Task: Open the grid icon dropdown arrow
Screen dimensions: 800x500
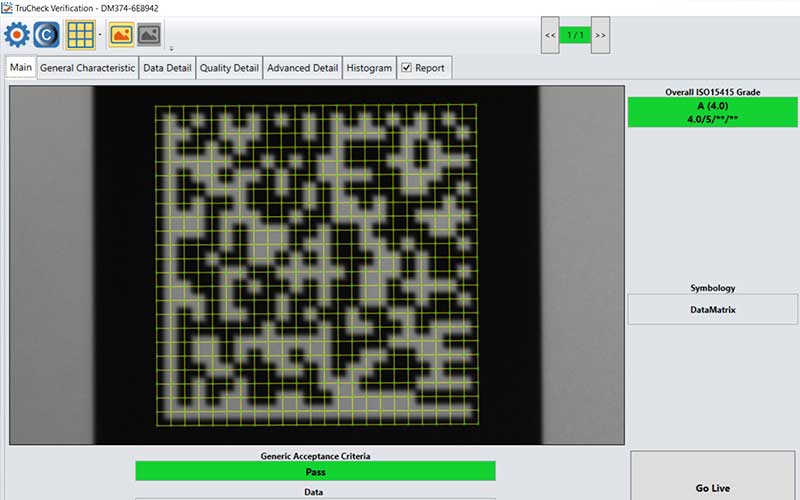Action: point(100,35)
